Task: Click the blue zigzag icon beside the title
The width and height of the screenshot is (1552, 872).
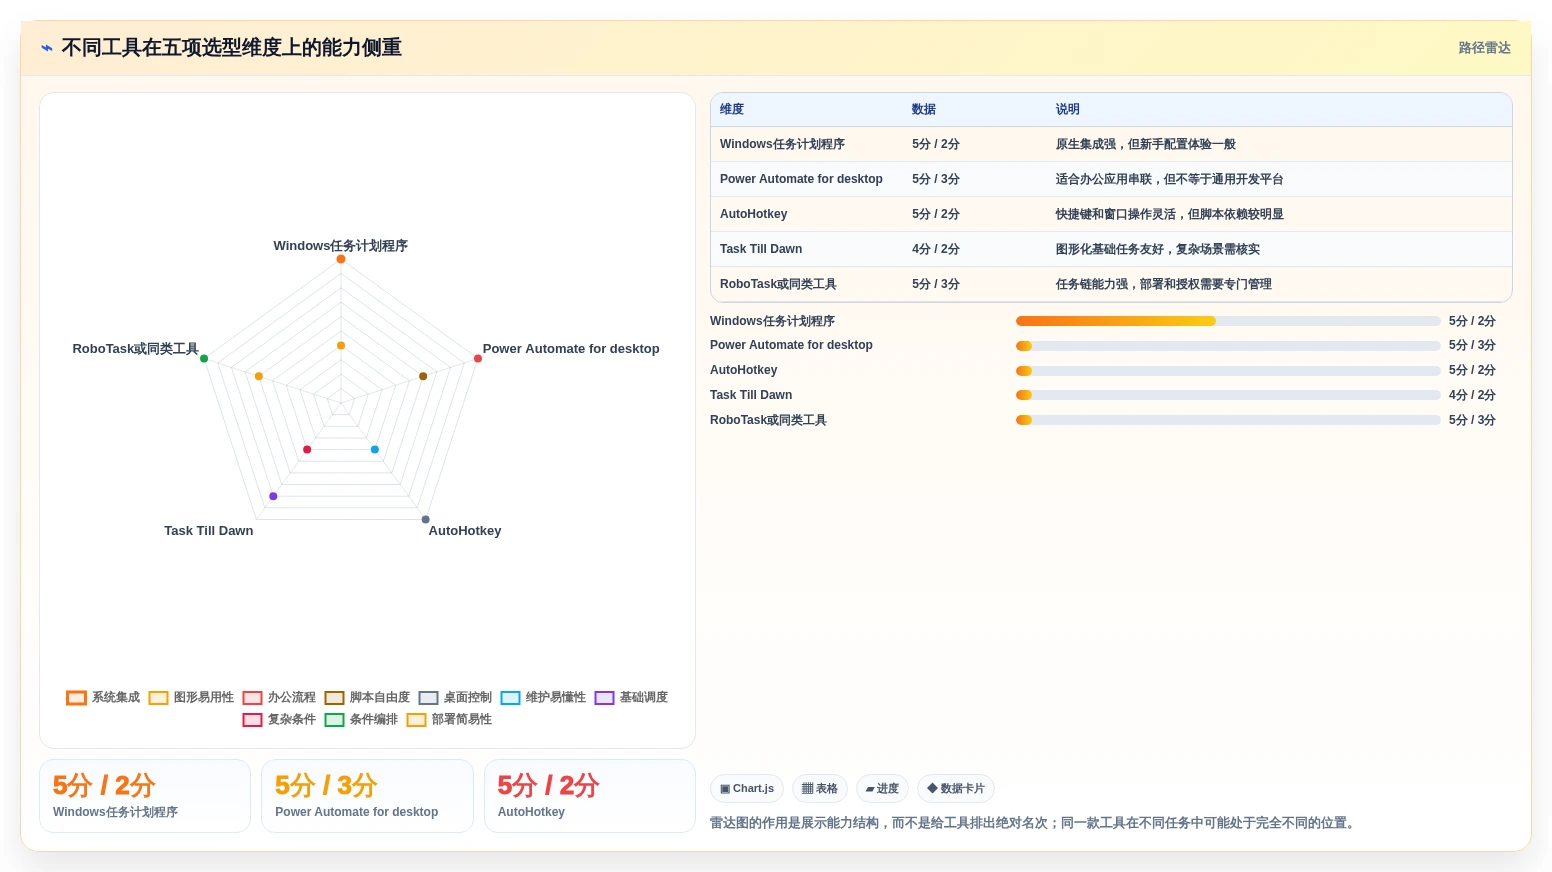Action: [47, 48]
